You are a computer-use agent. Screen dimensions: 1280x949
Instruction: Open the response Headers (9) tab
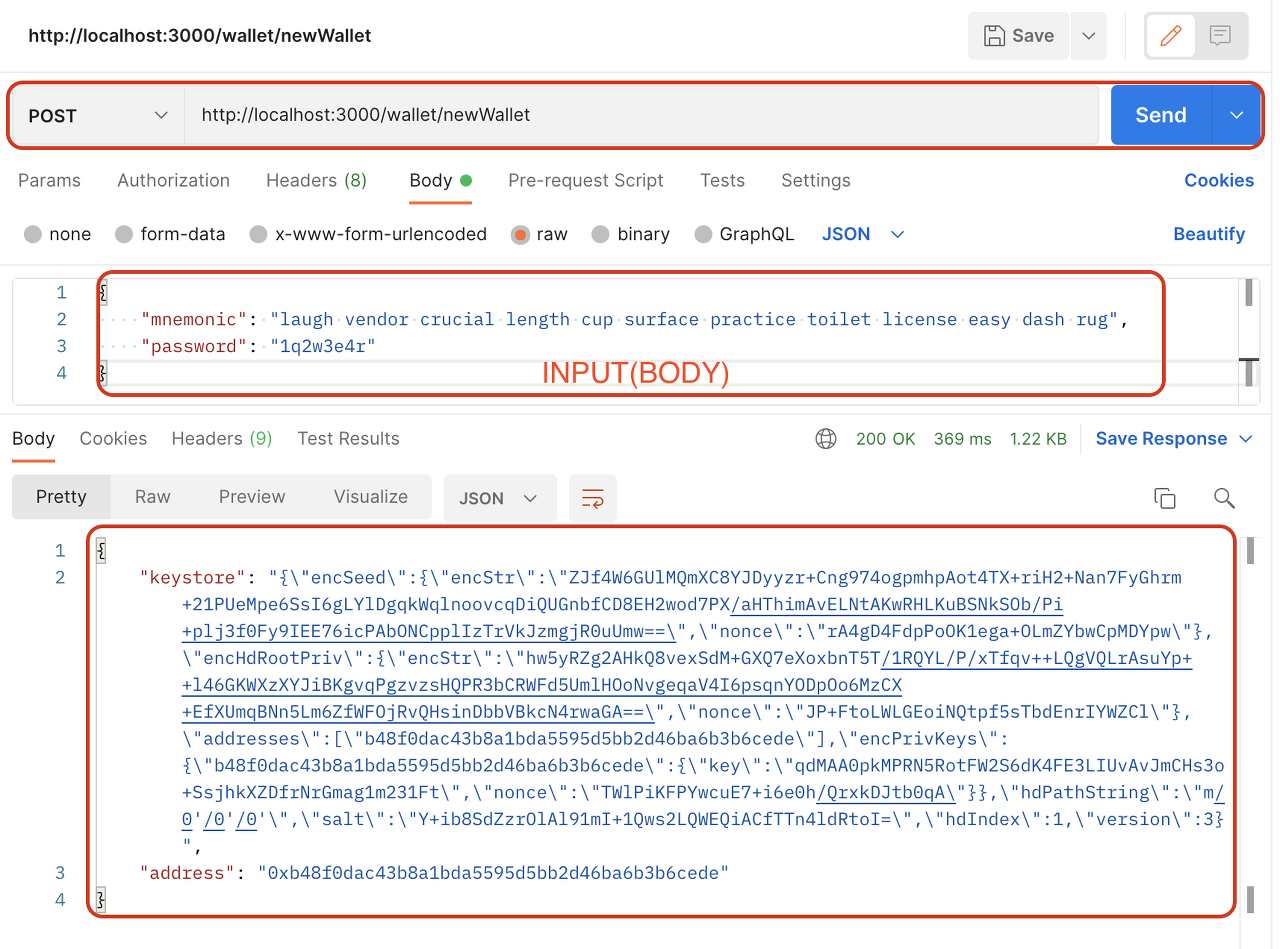[222, 439]
